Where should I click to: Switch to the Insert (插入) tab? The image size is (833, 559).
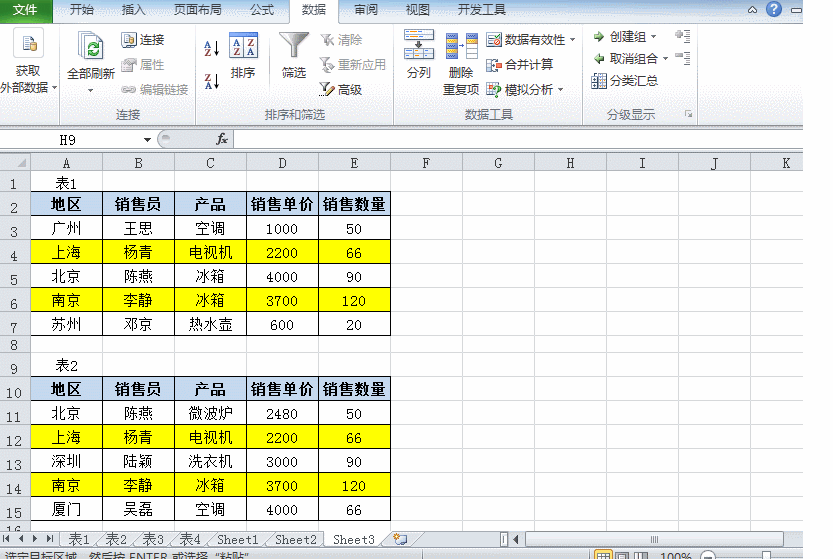pos(133,10)
